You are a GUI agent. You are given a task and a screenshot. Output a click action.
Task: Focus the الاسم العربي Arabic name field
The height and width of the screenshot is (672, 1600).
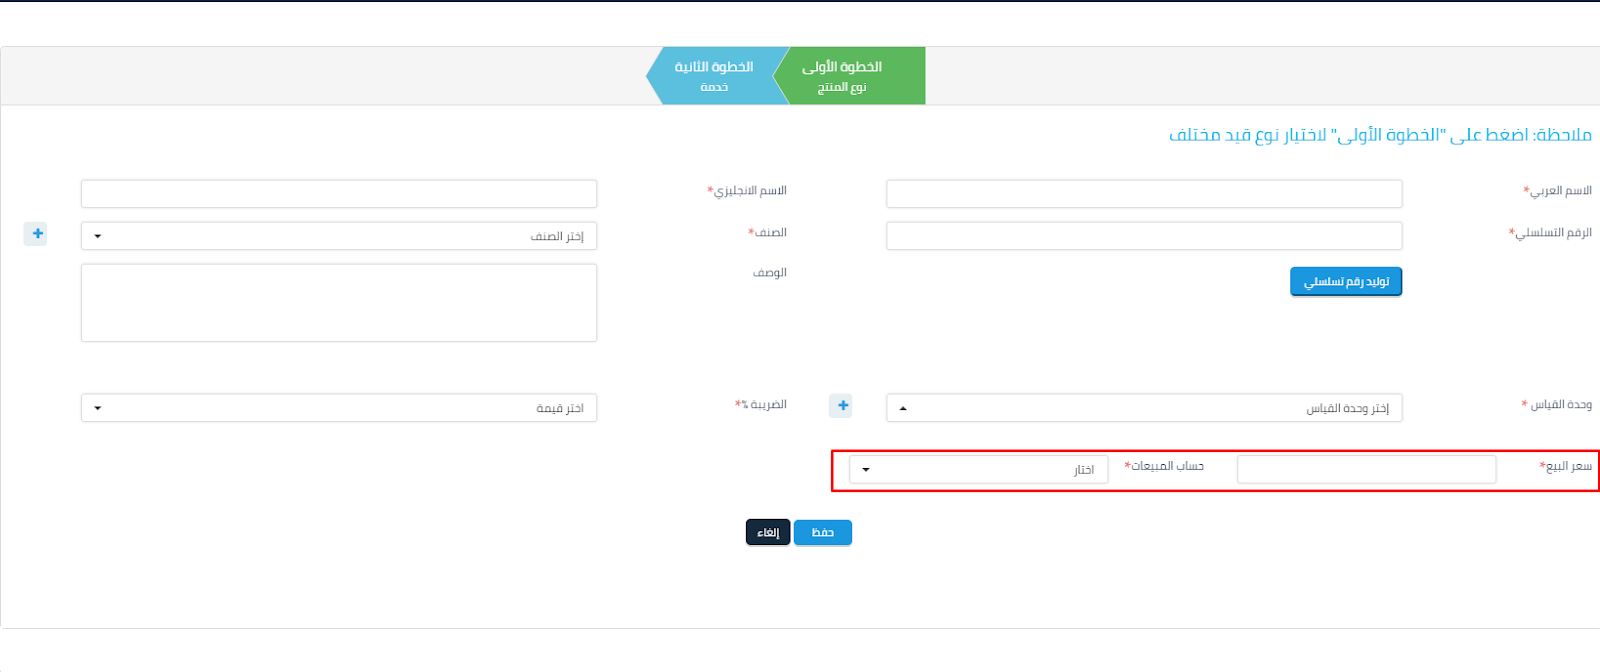[x=1143, y=194]
